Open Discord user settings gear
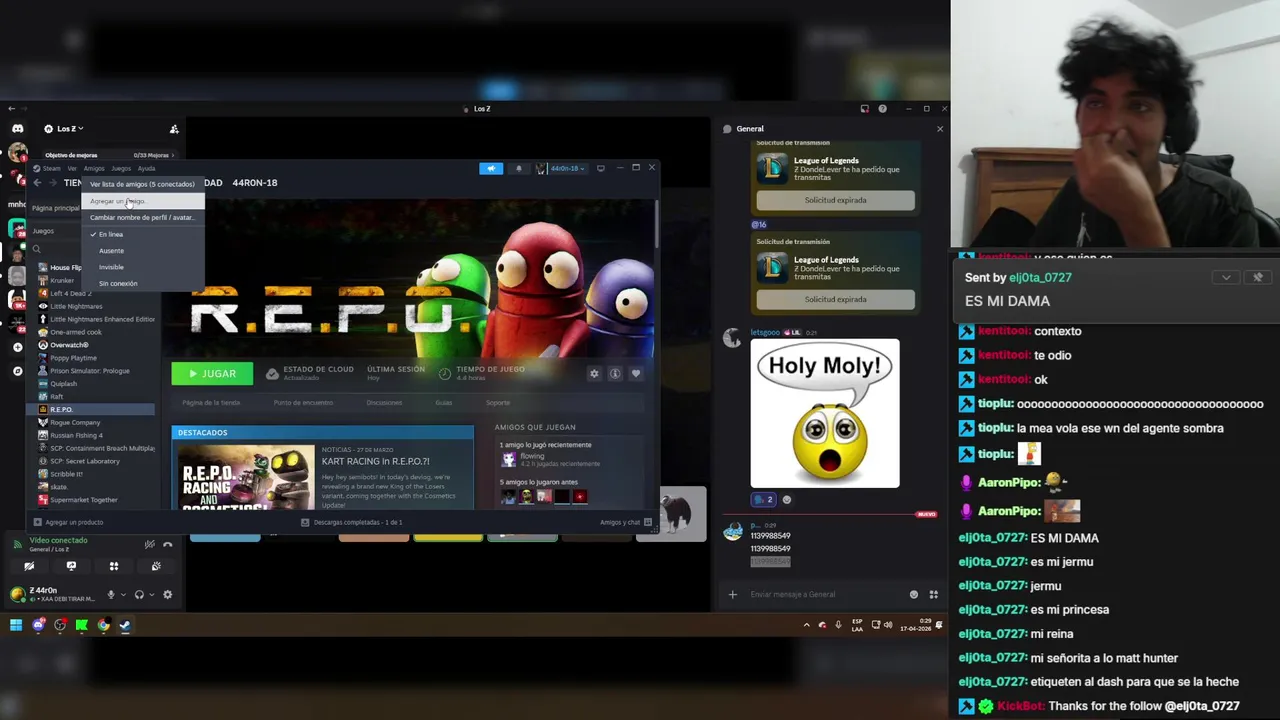 click(x=168, y=595)
